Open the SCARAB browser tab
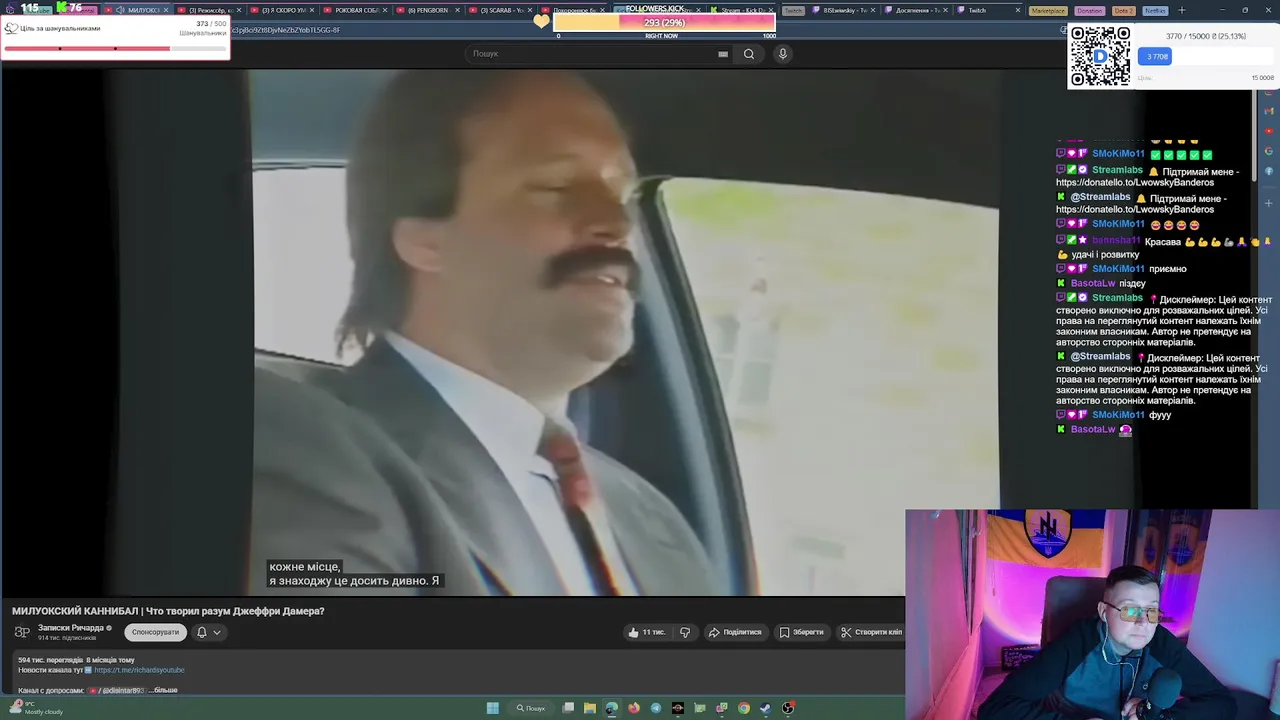Screen dimensions: 1280x720 point(502,10)
